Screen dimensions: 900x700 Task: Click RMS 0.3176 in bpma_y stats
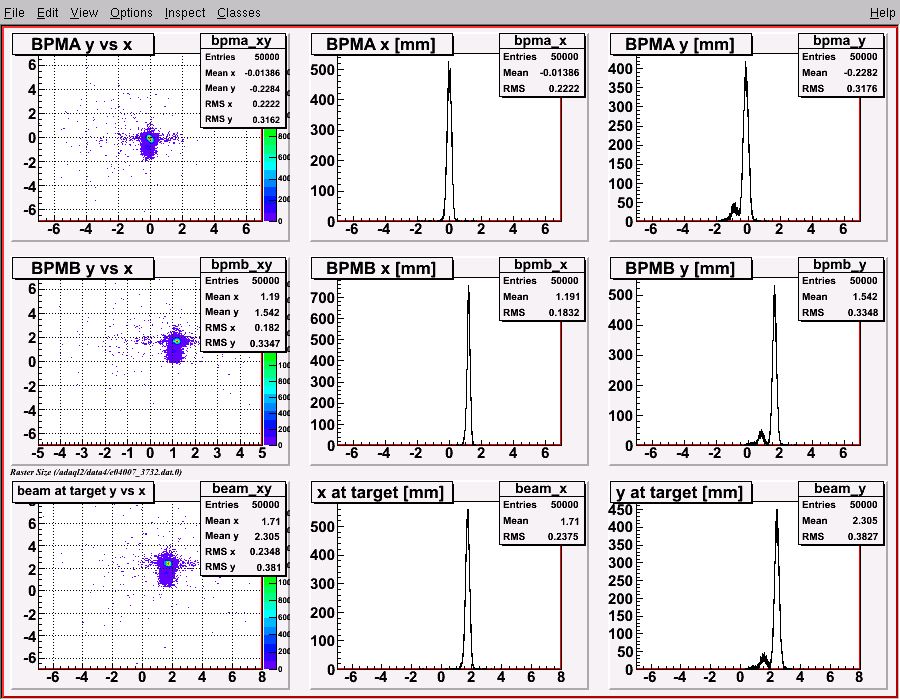tap(840, 88)
